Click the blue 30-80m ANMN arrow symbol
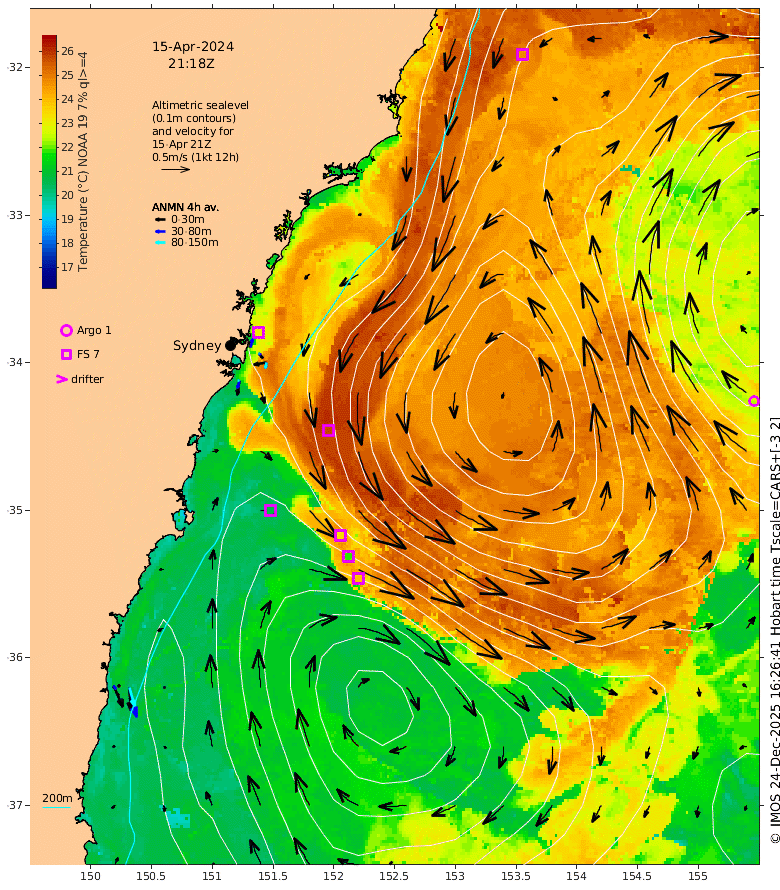 tap(161, 231)
